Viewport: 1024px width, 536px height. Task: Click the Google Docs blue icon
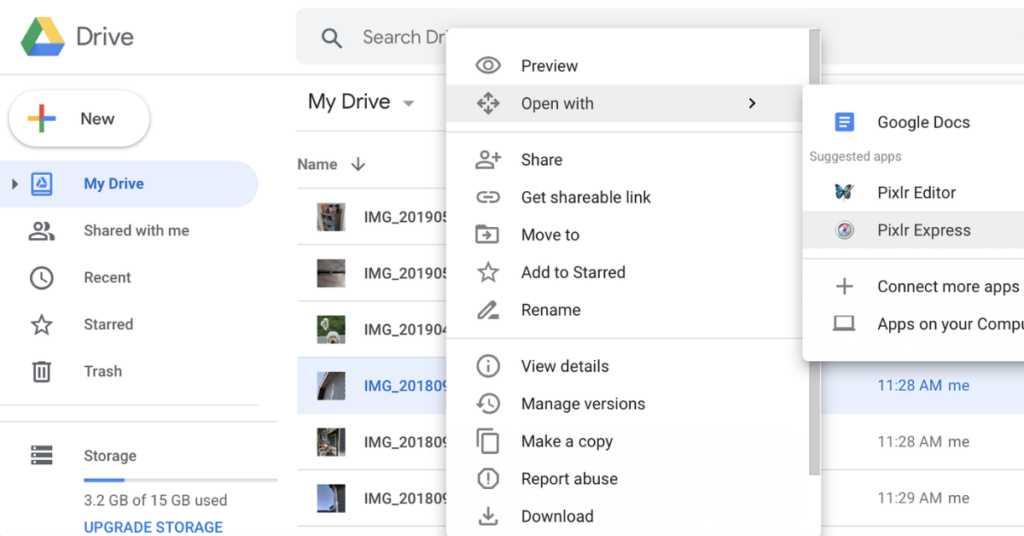click(844, 122)
